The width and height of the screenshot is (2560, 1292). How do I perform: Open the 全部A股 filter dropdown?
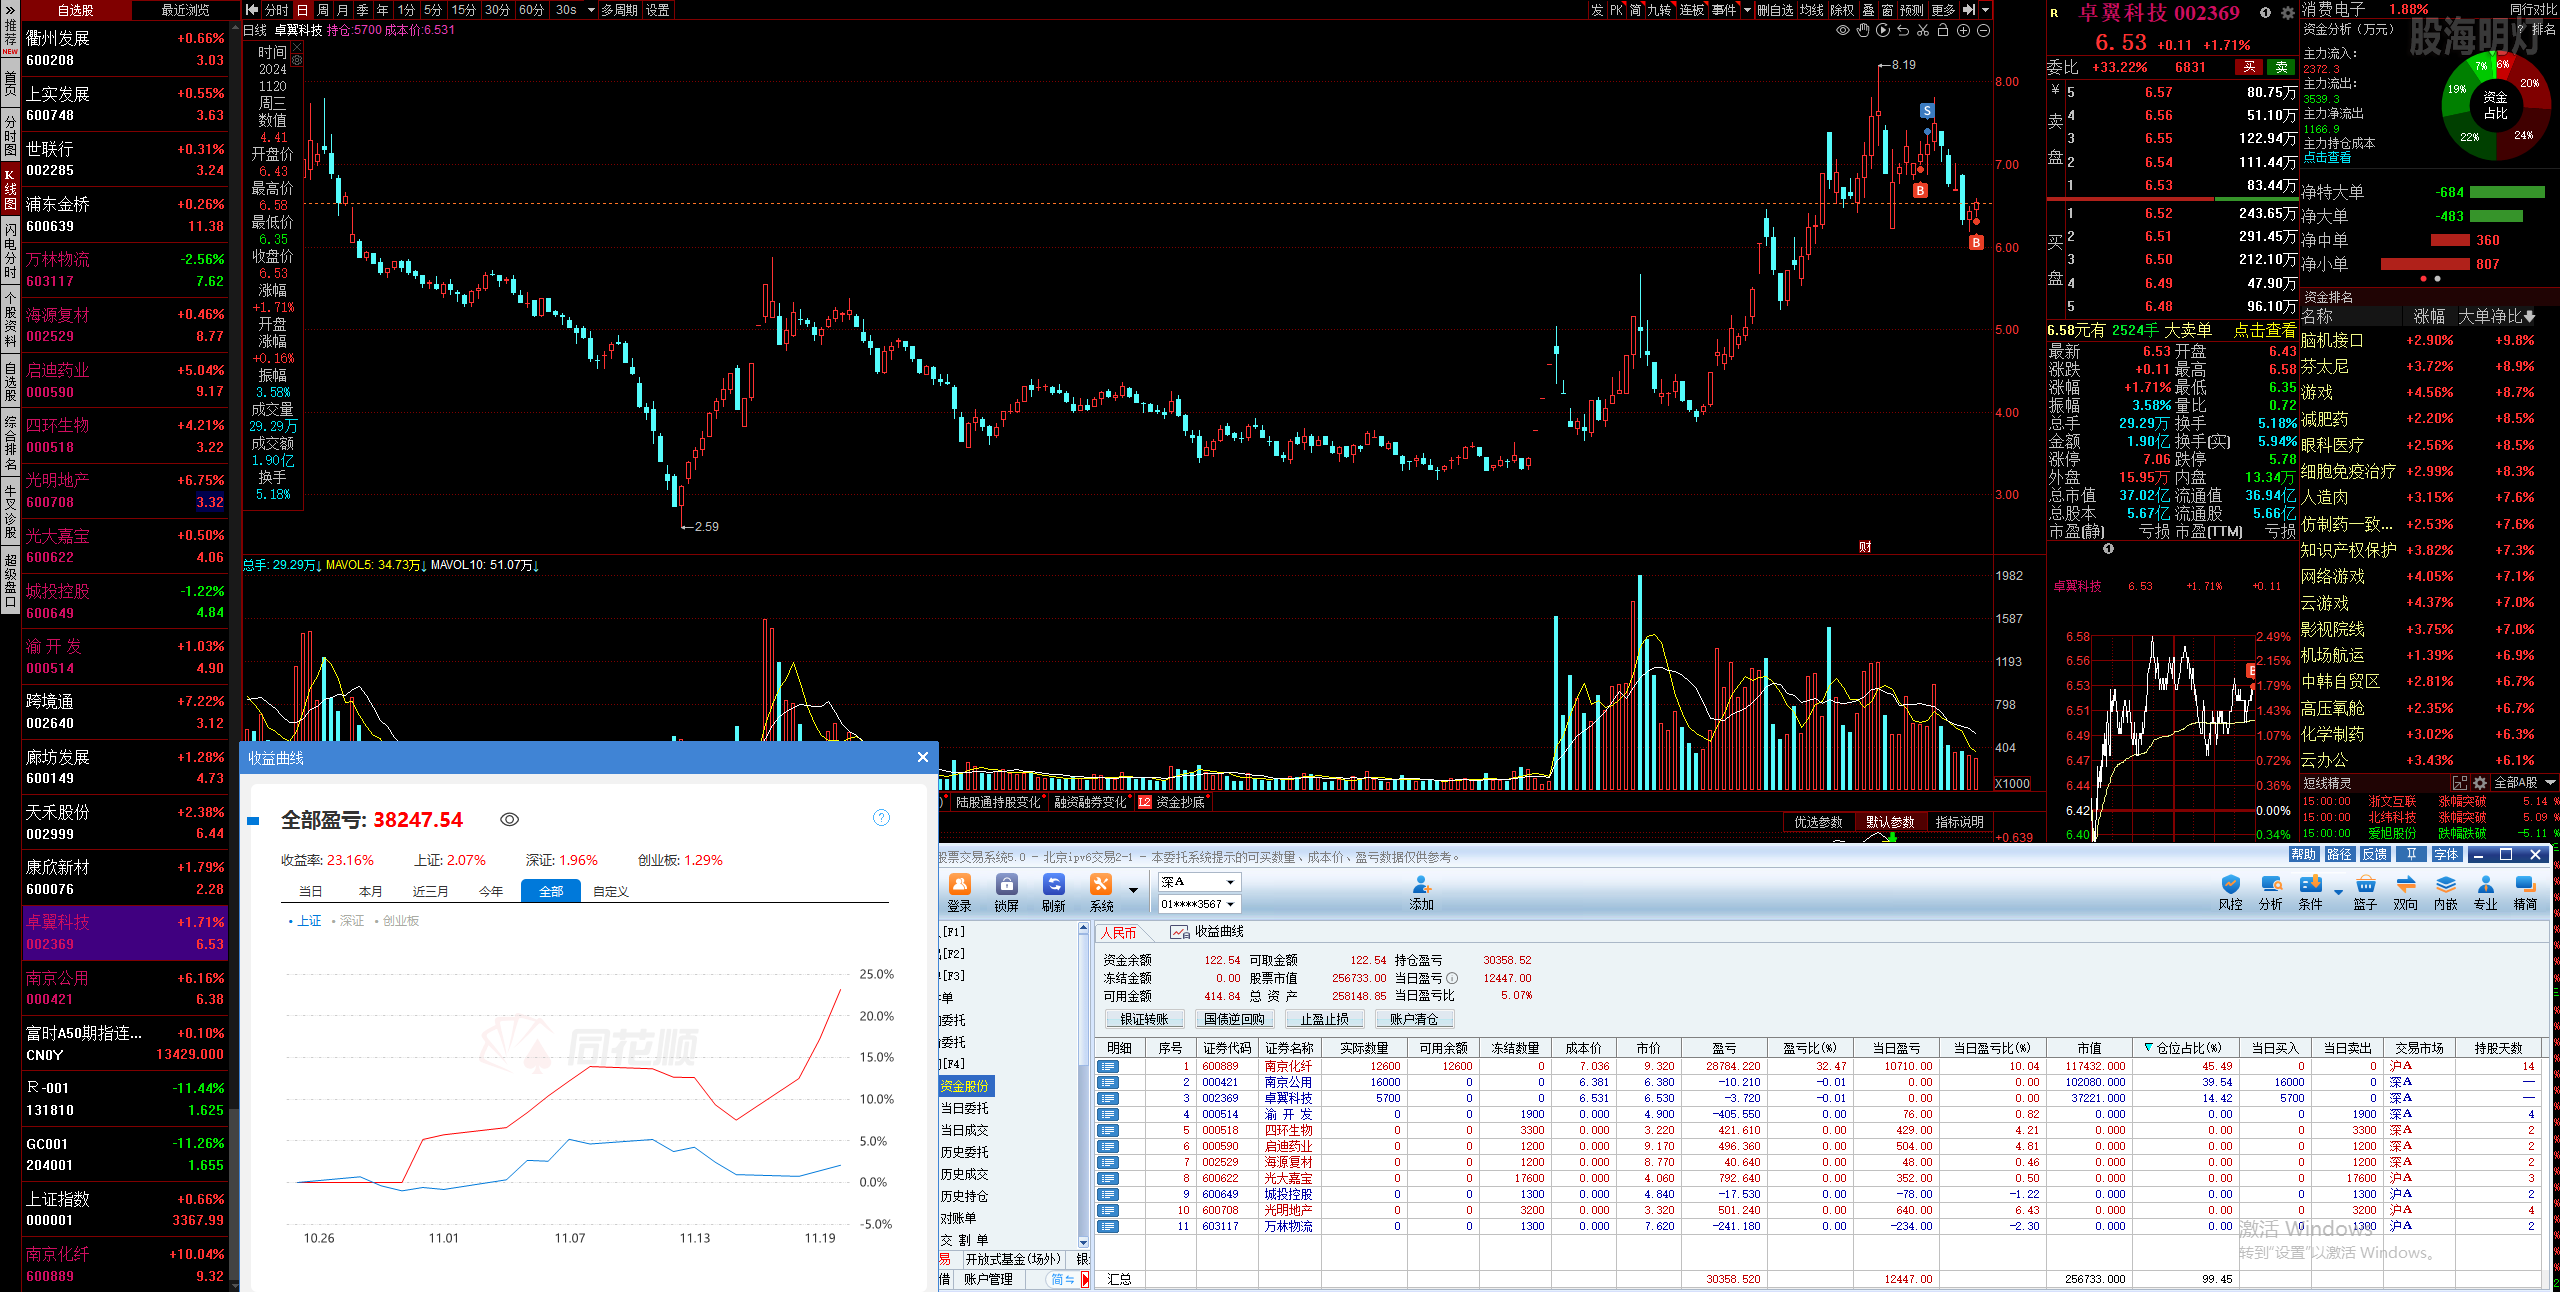tap(2524, 782)
